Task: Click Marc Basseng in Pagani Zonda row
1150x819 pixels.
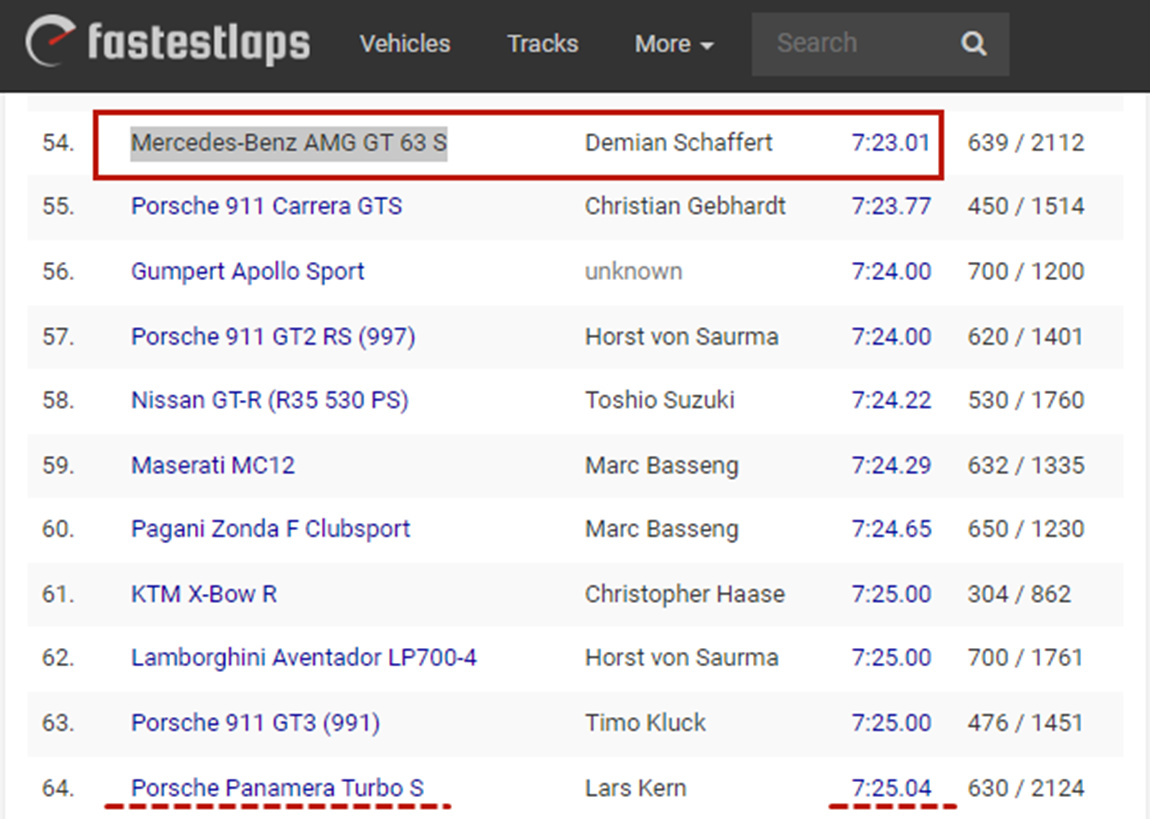Action: (662, 529)
